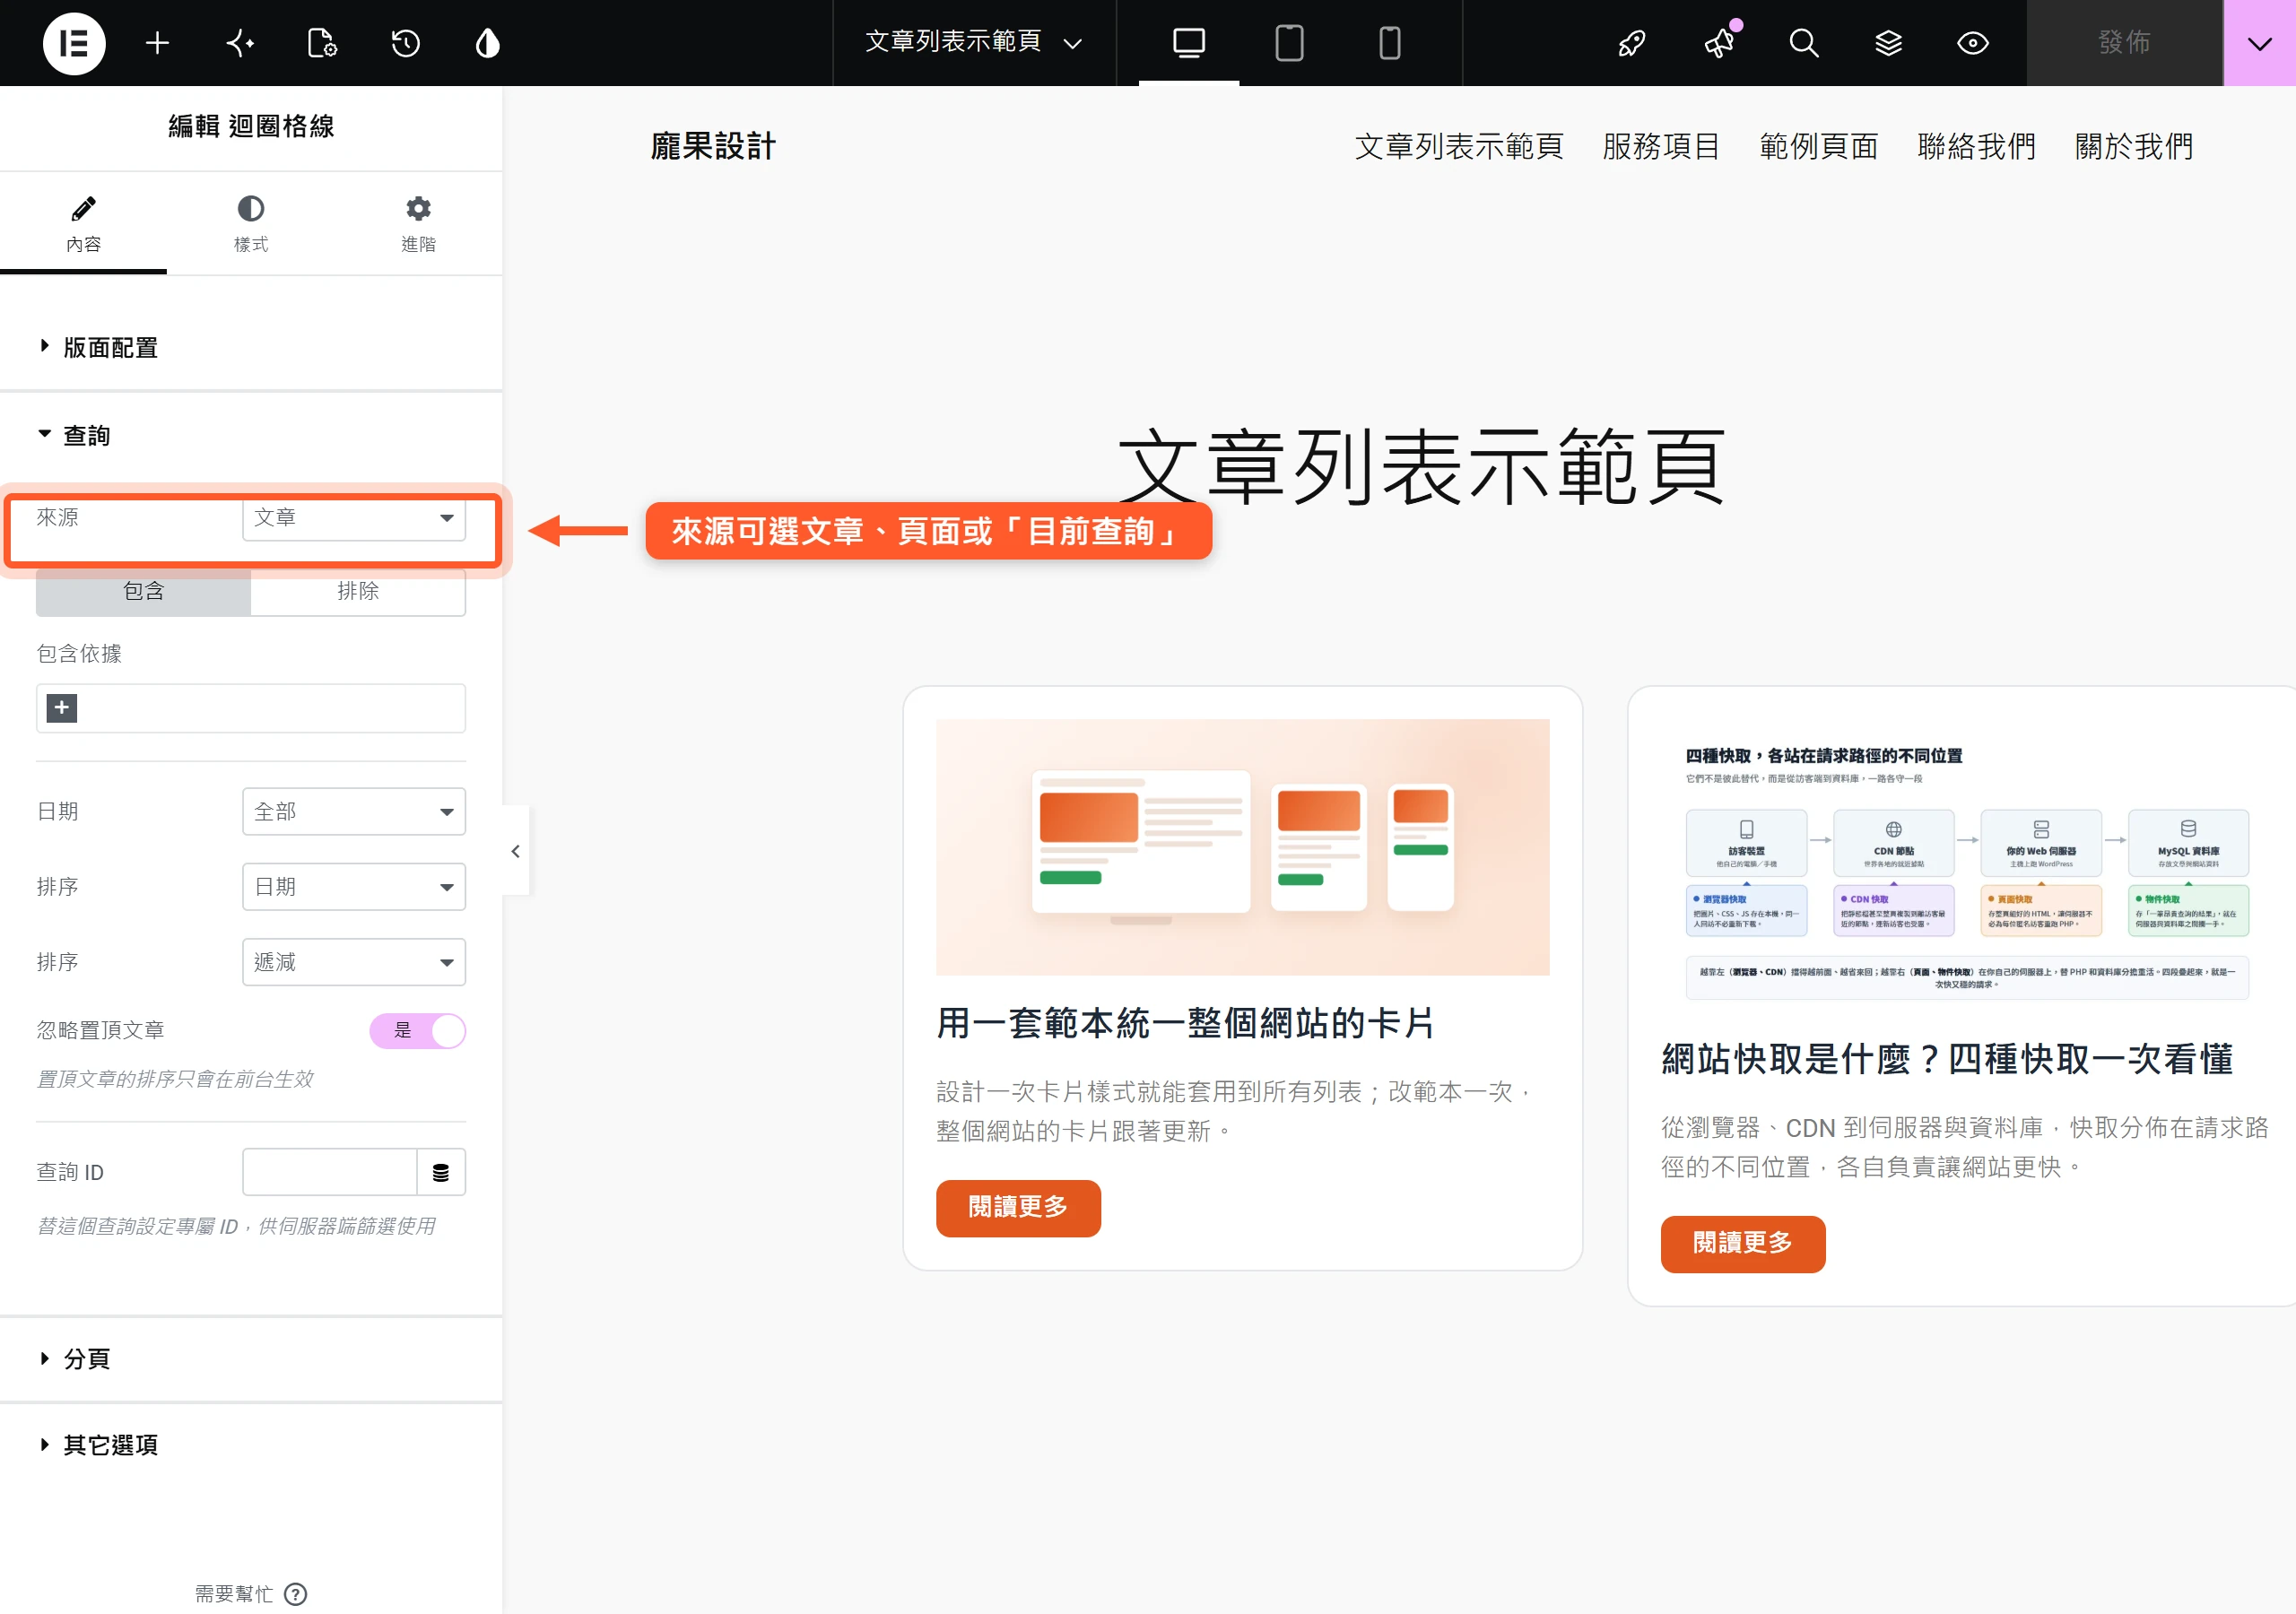Open 範例頁面 nav menu item
The height and width of the screenshot is (1614, 2296).
pyautogui.click(x=1819, y=147)
